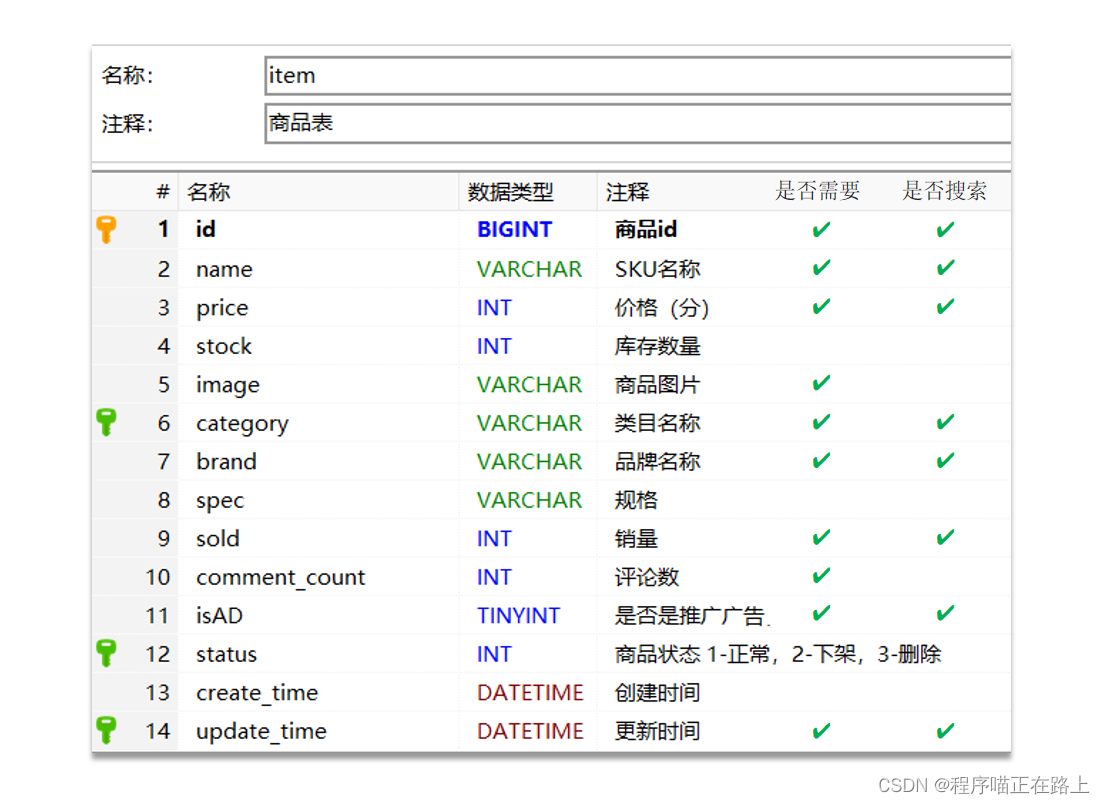Screen dimensions: 1105x804
Task: Click the green key icon on update_time row
Action: (x=106, y=730)
